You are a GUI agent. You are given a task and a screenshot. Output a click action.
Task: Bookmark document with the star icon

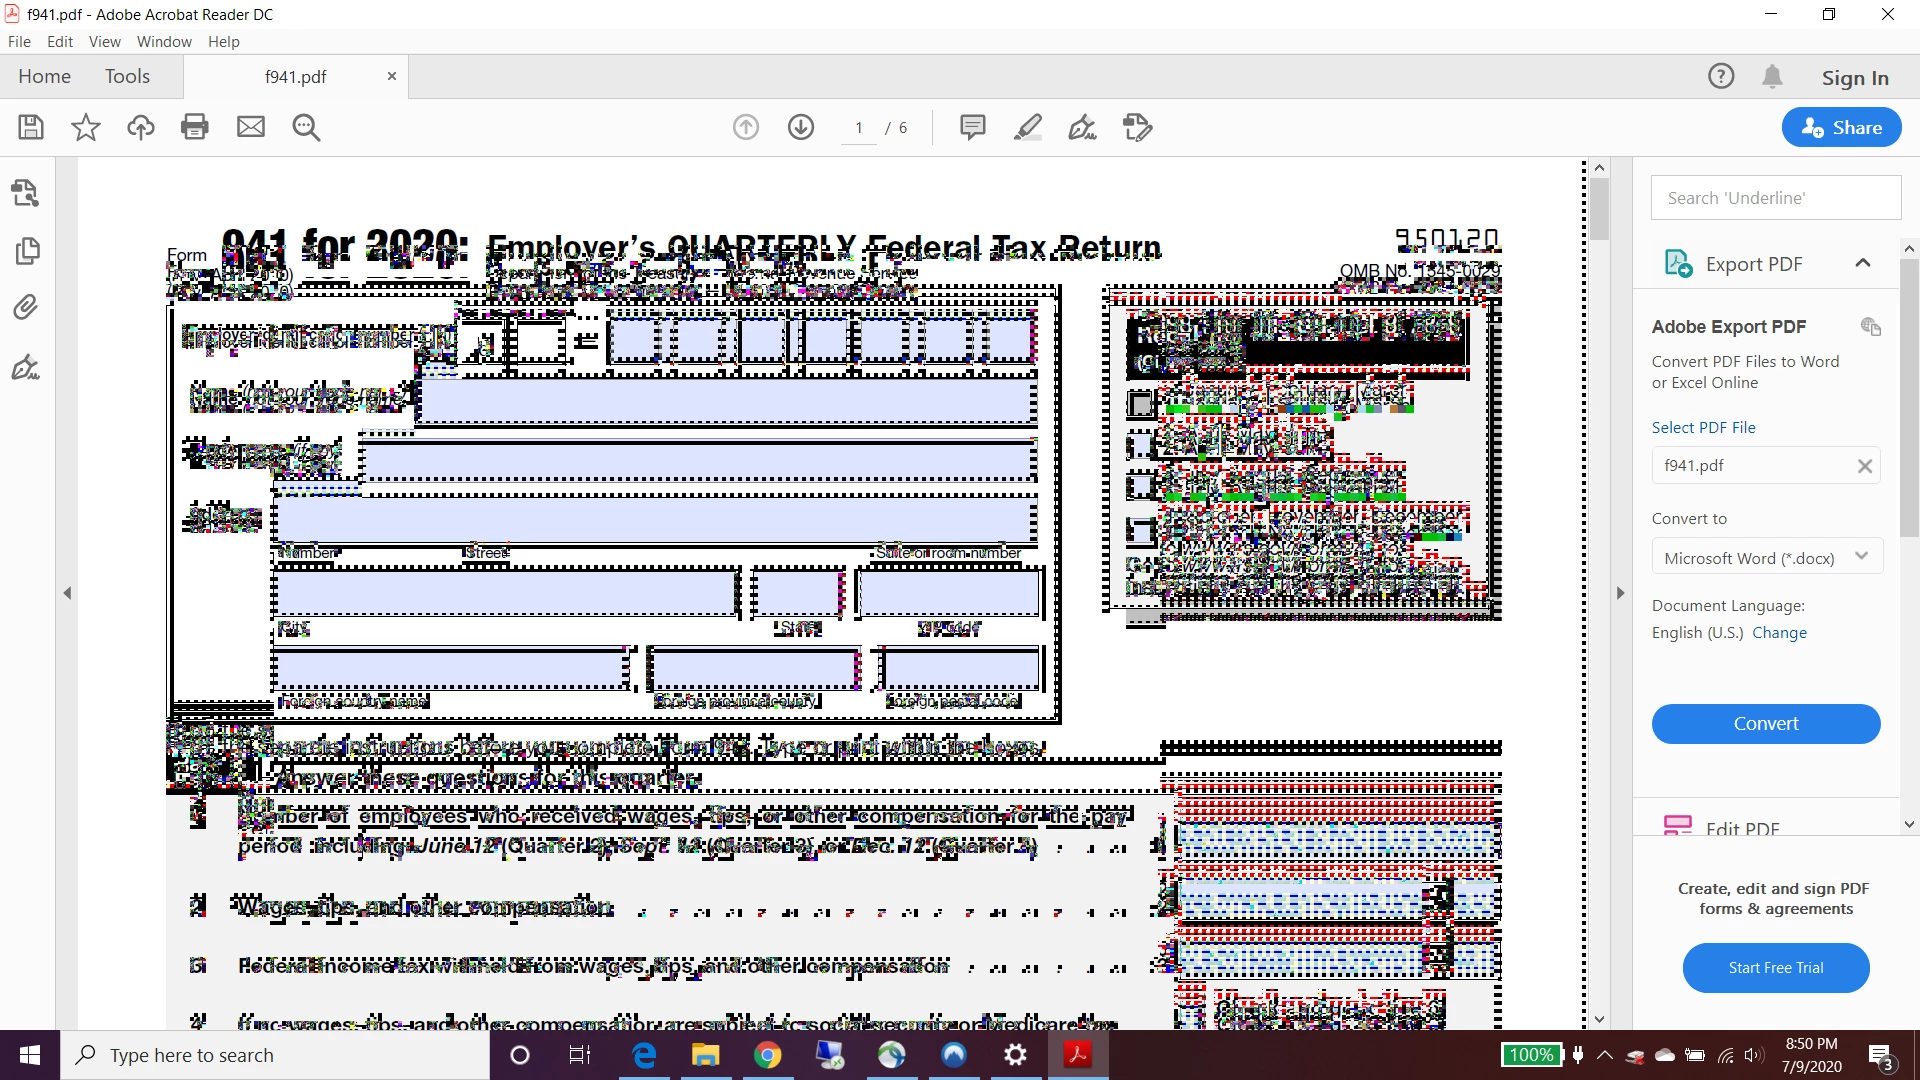[x=86, y=127]
